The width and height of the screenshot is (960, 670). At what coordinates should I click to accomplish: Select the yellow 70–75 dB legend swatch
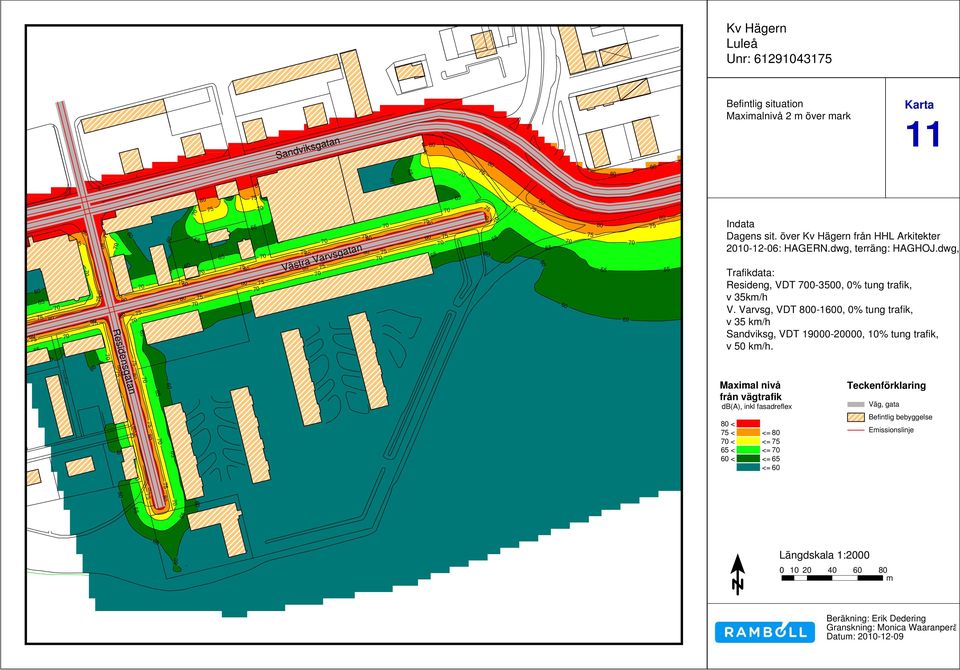point(748,441)
